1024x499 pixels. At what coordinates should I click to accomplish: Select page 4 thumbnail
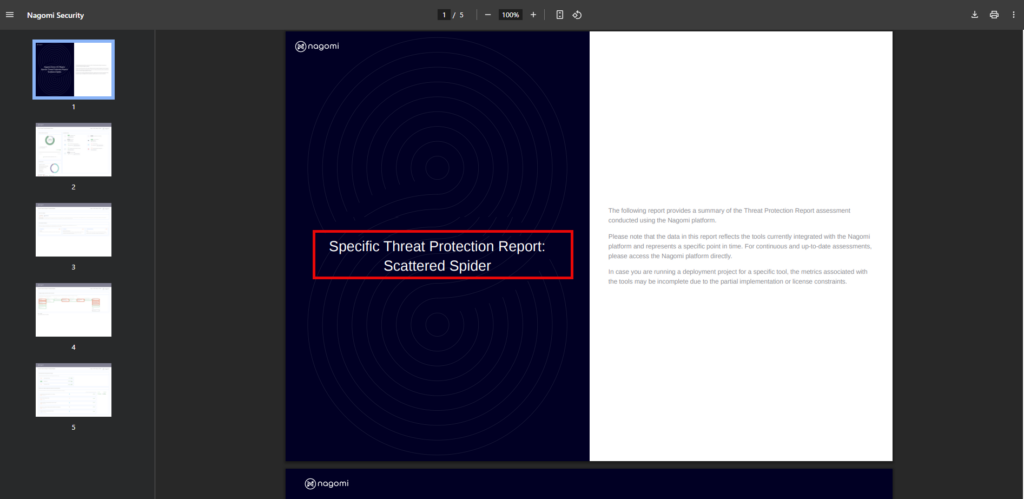click(74, 310)
